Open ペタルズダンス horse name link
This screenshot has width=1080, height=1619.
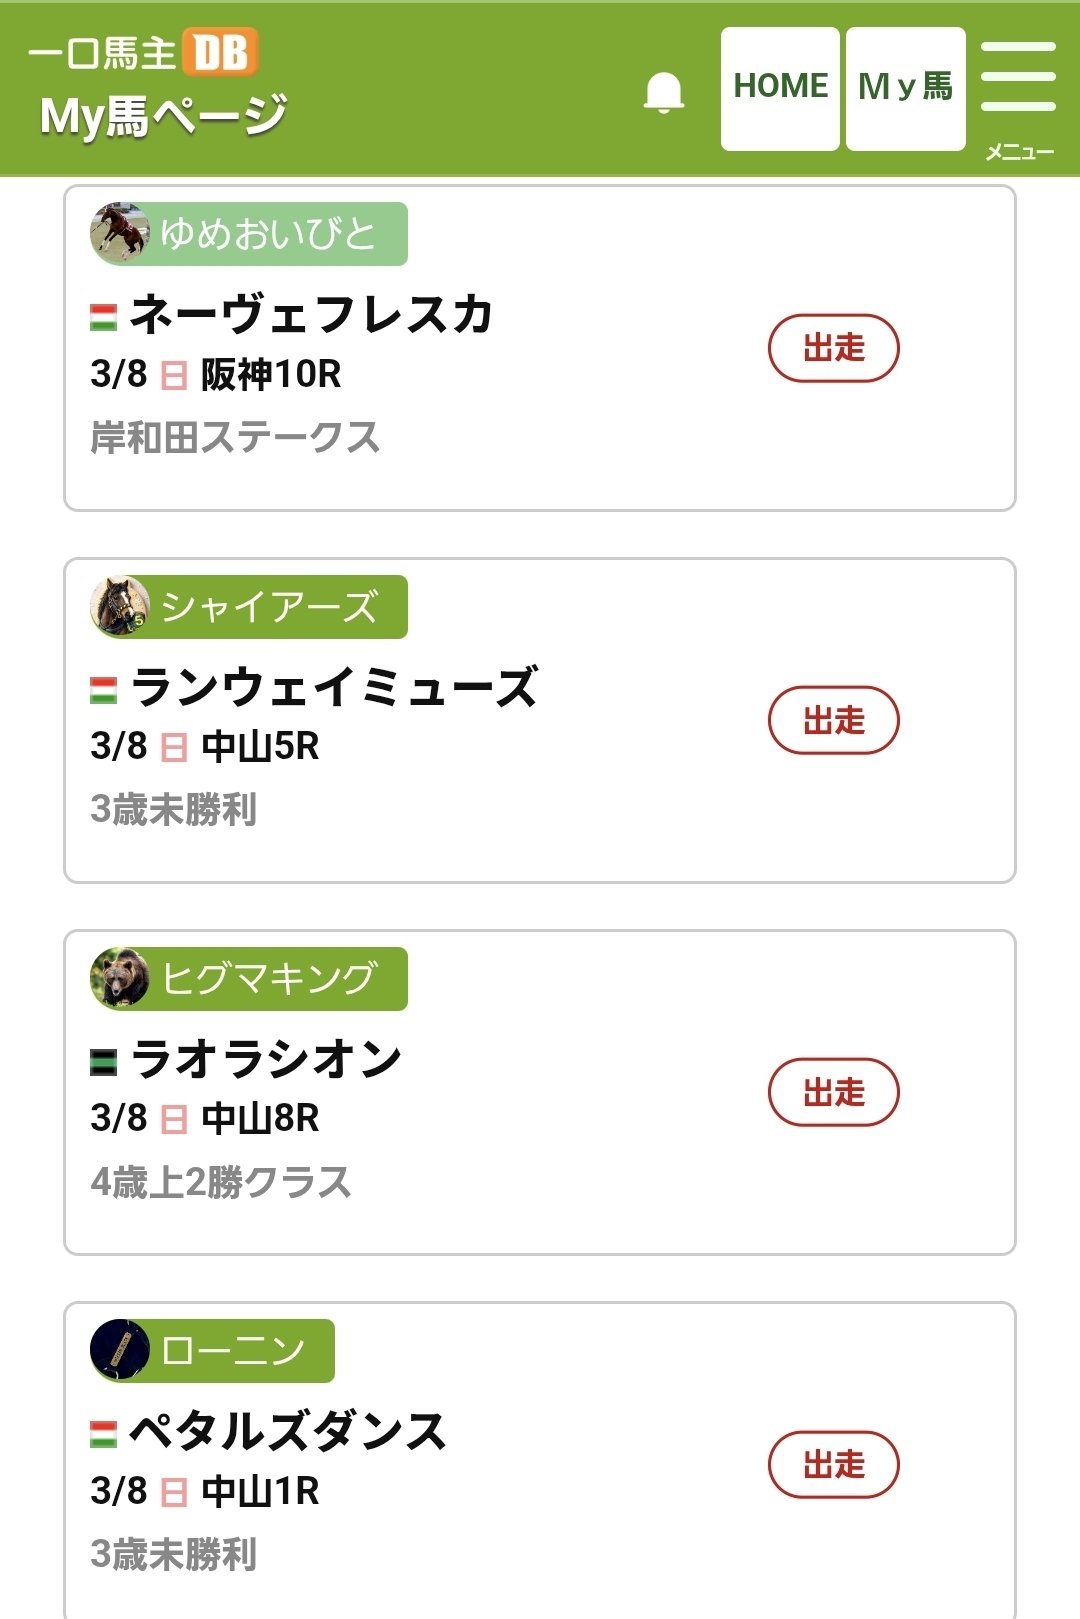[x=288, y=1431]
